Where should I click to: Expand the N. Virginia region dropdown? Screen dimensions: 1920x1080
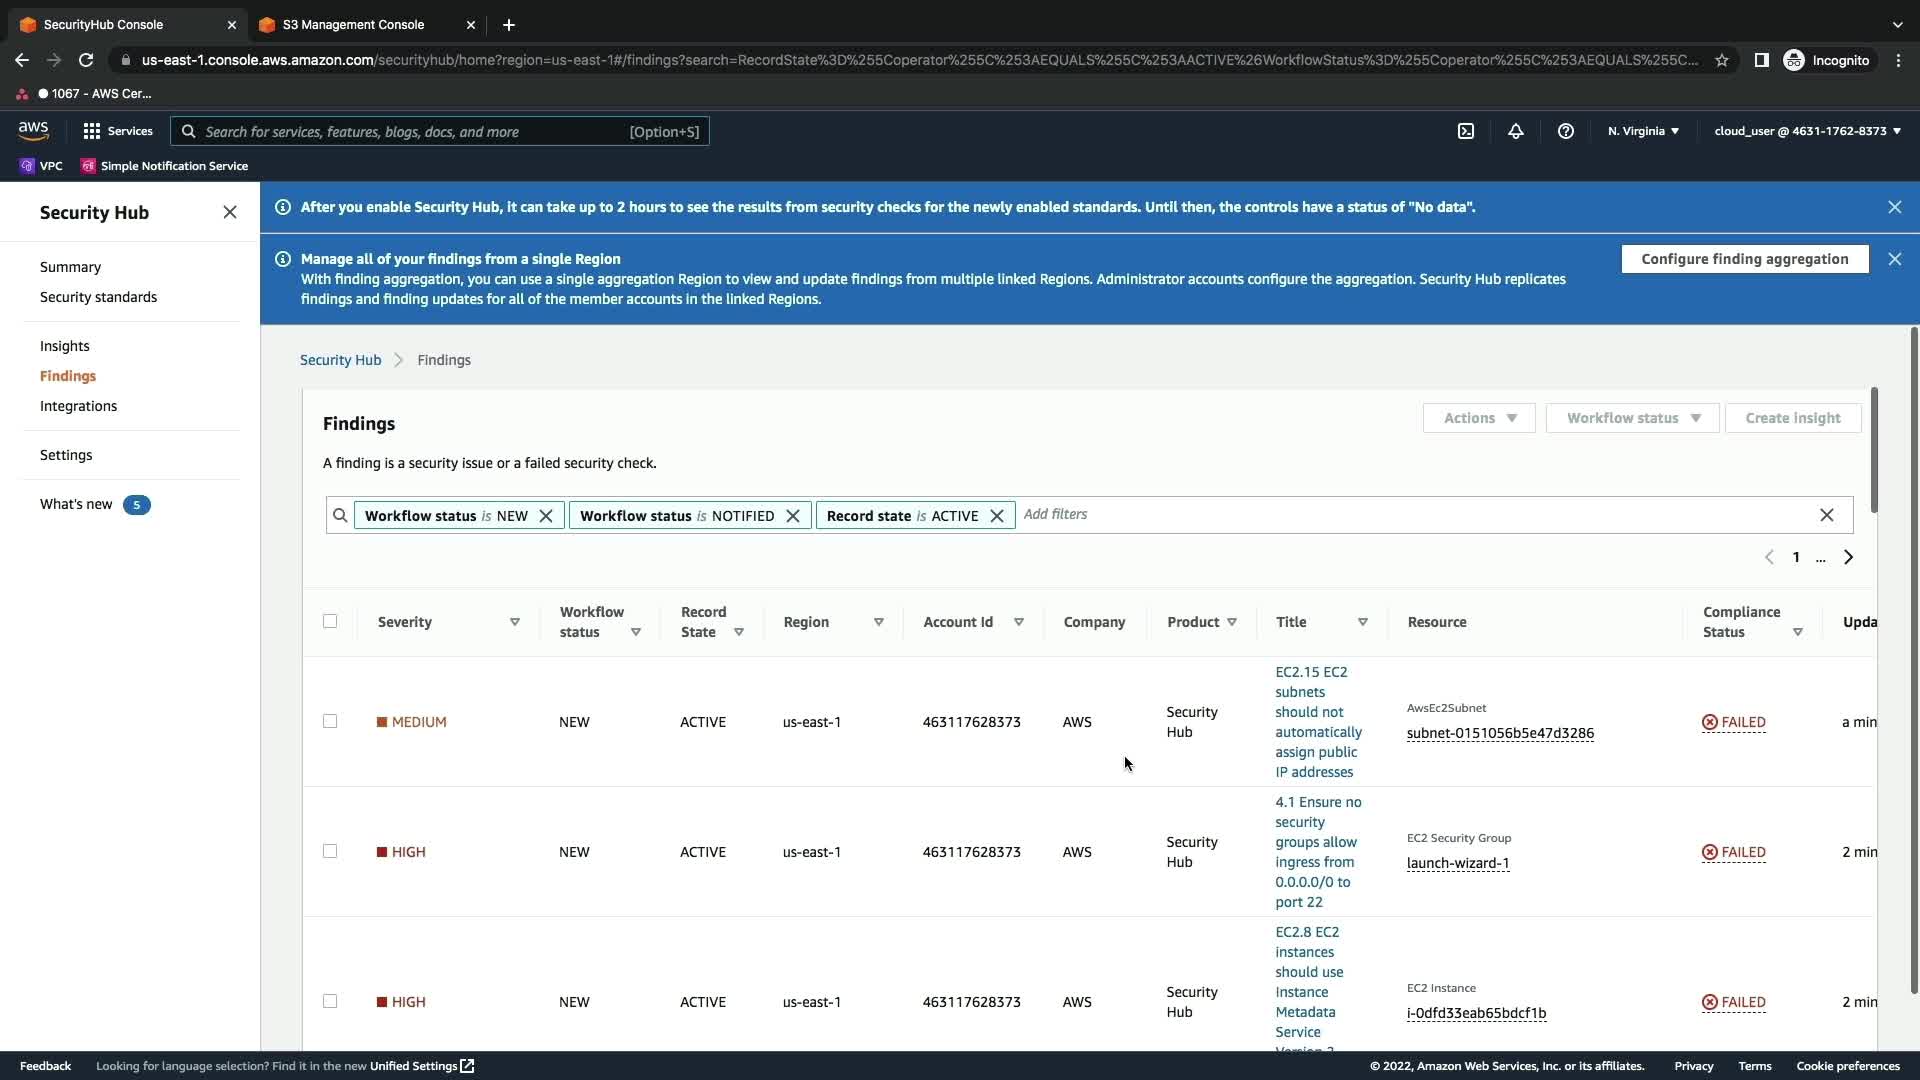(x=1643, y=131)
